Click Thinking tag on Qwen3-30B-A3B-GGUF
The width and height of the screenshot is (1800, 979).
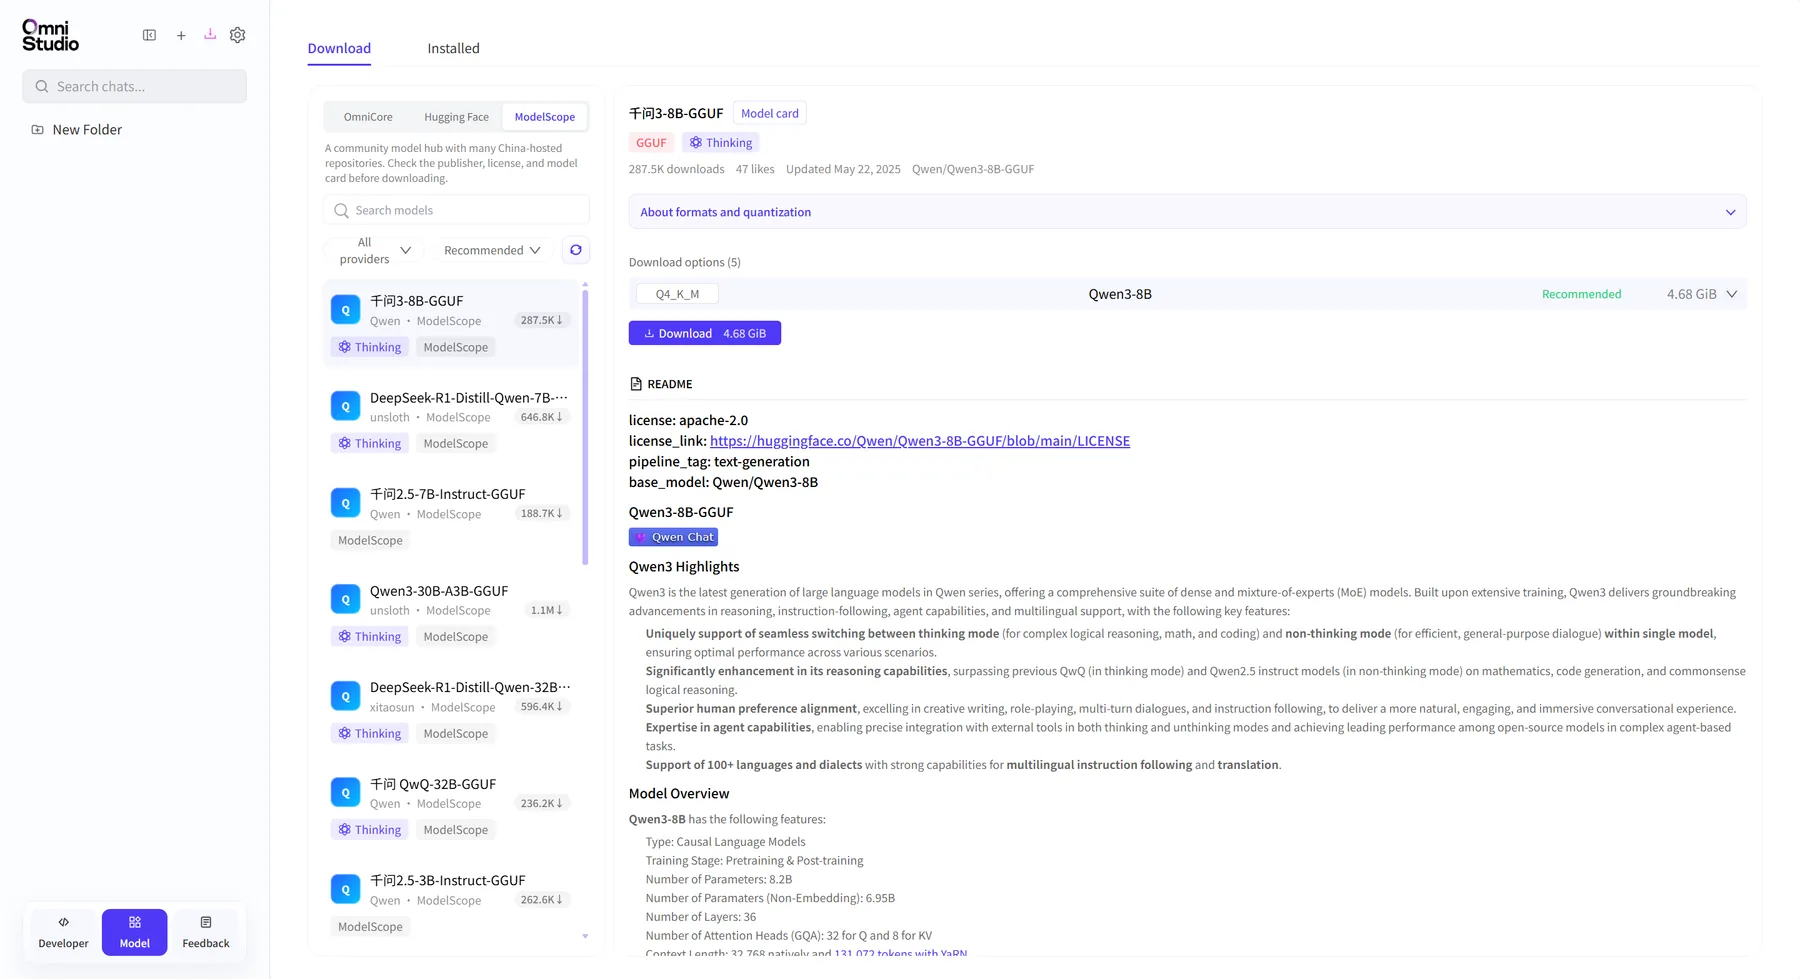click(369, 637)
